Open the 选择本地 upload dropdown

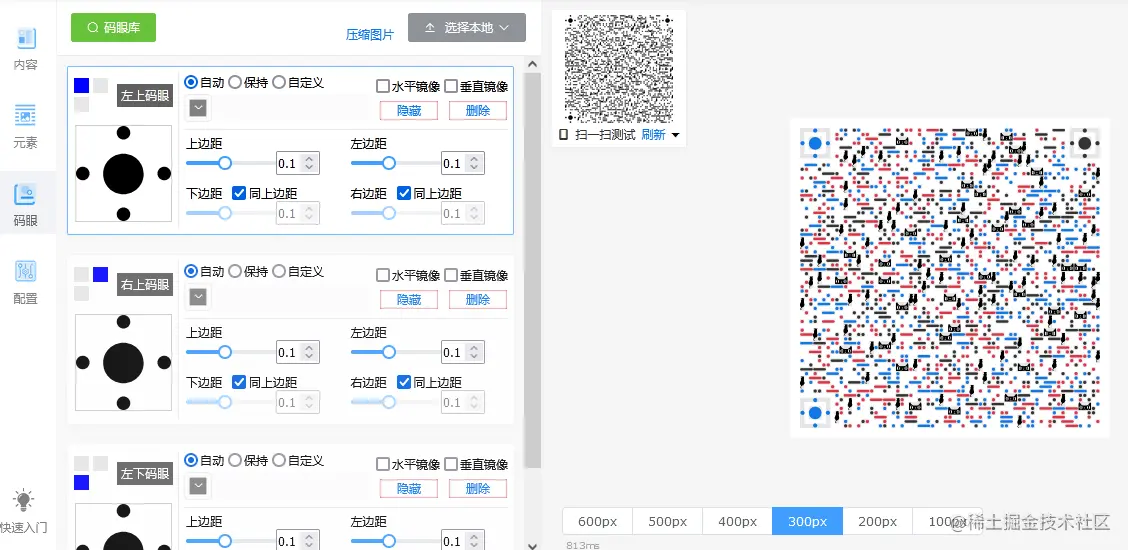pyautogui.click(x=466, y=27)
